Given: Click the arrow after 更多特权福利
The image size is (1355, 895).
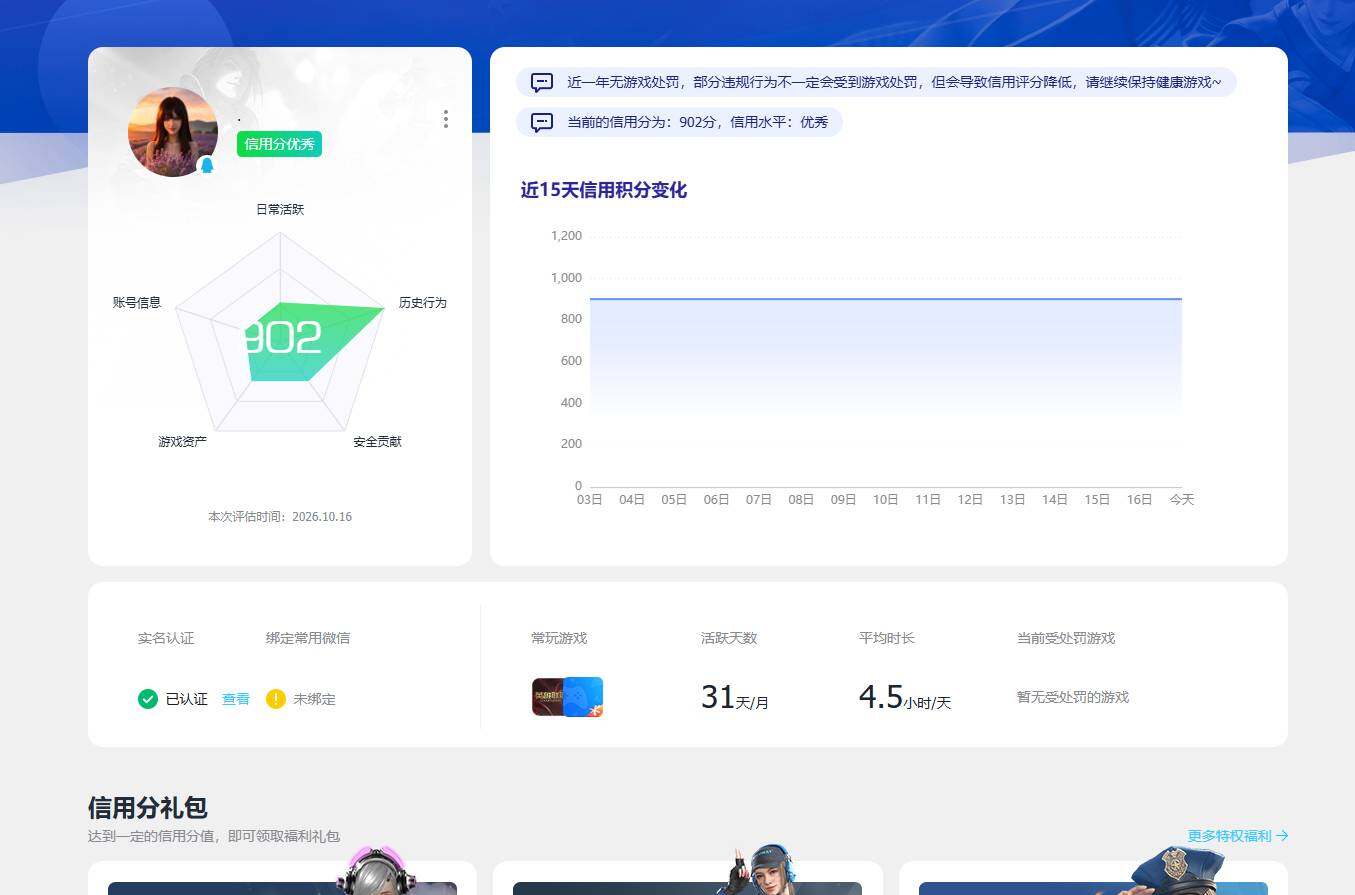Looking at the screenshot, I should tap(1282, 836).
